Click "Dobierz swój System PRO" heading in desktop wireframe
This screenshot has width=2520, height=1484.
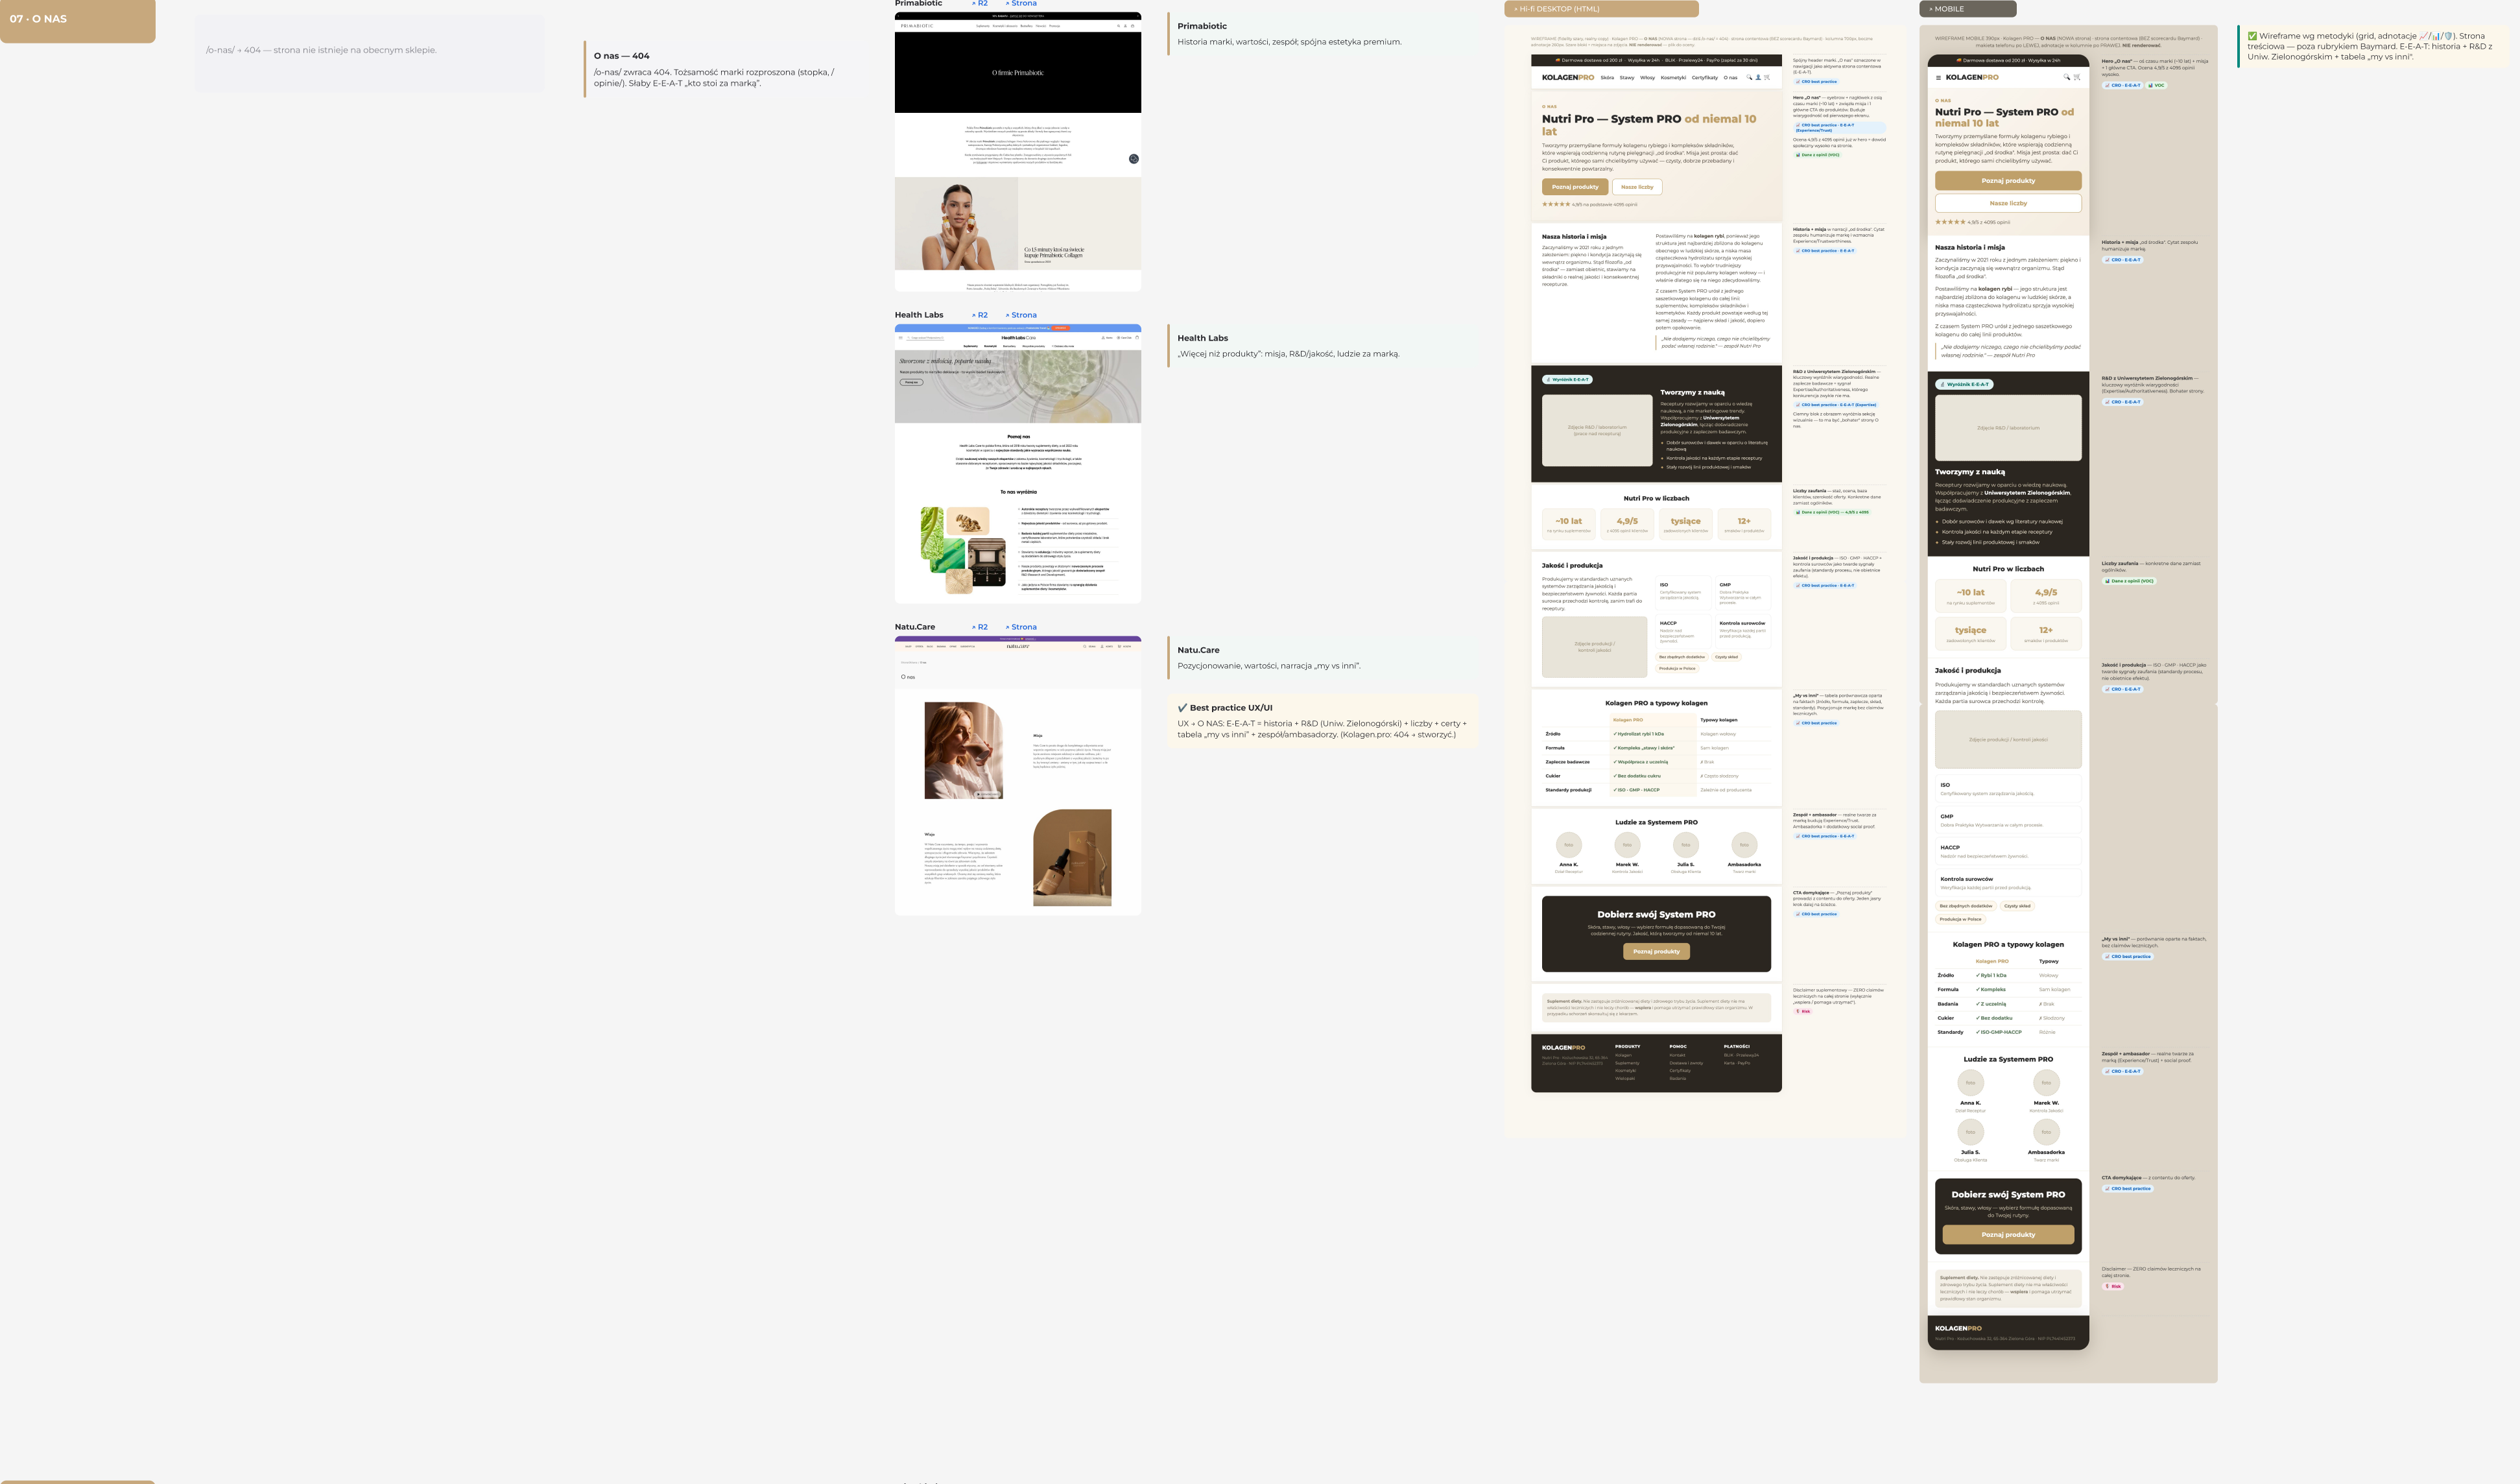pos(1656,914)
